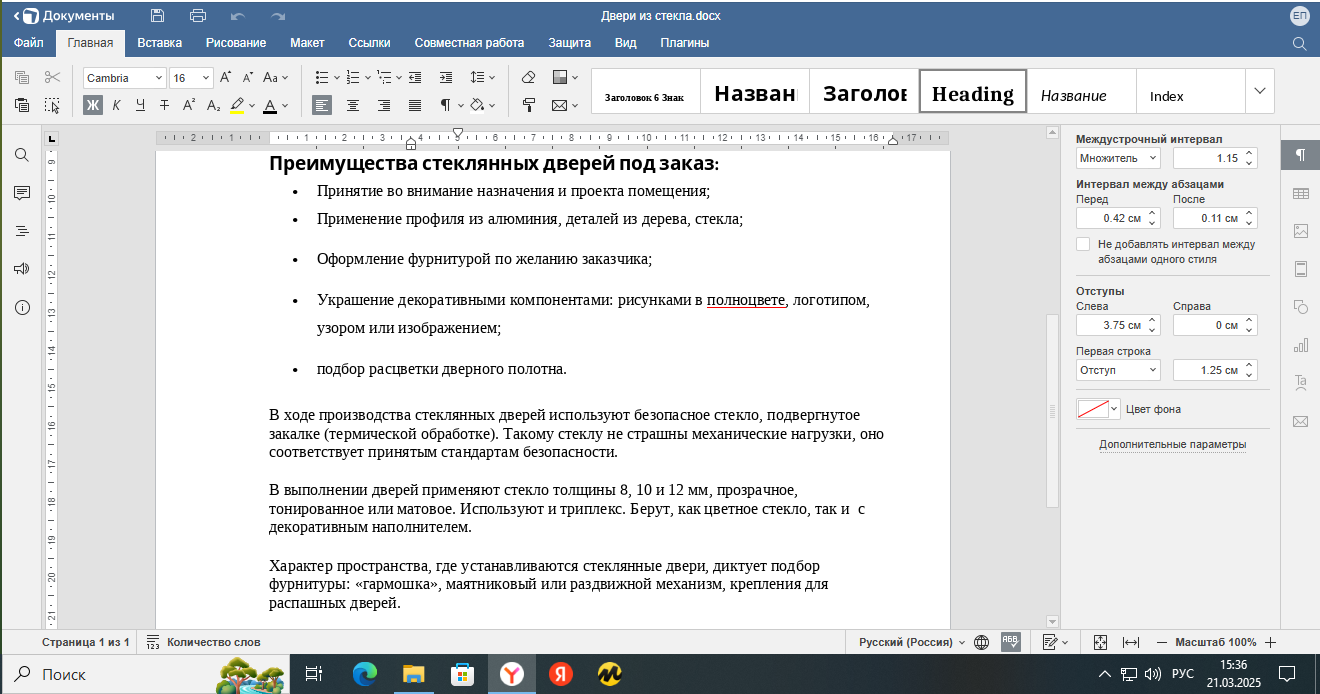Click the yellow highlight color button
This screenshot has height=694, width=1320.
click(x=237, y=105)
